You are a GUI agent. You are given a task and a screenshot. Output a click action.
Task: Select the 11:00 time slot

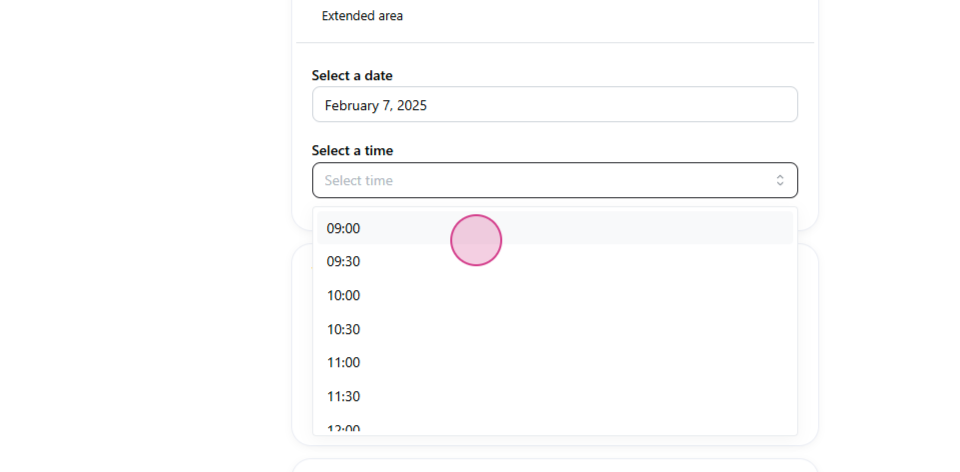click(x=555, y=362)
